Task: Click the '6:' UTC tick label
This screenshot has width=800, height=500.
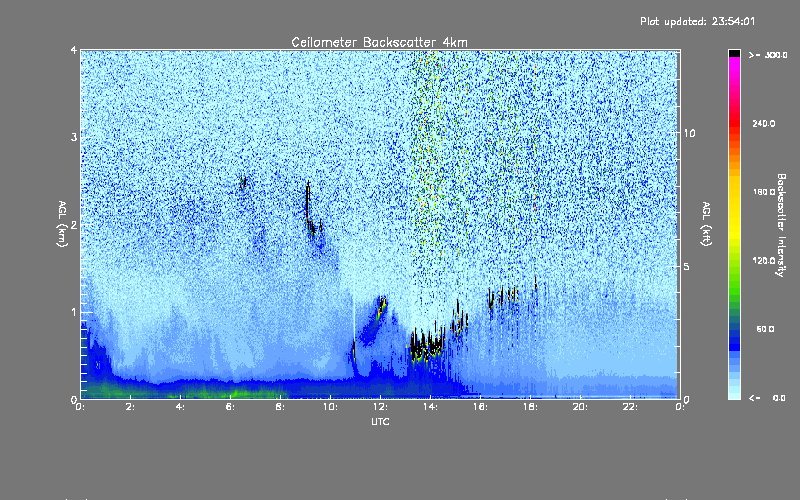Action: [x=231, y=407]
